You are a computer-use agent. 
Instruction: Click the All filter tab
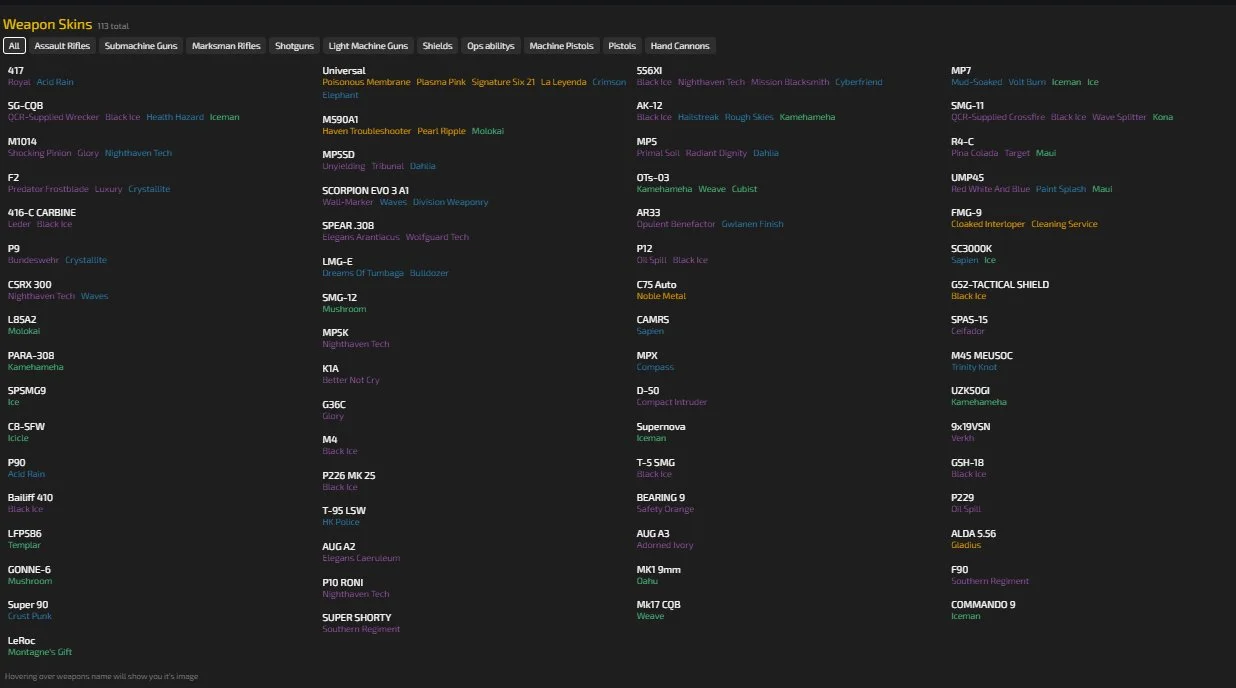coord(14,46)
